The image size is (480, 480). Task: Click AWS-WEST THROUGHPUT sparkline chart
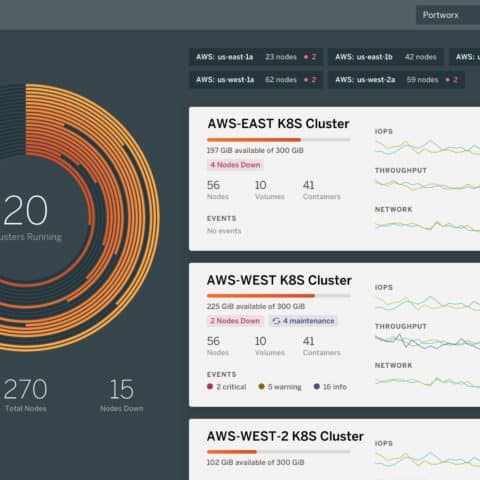coord(427,341)
